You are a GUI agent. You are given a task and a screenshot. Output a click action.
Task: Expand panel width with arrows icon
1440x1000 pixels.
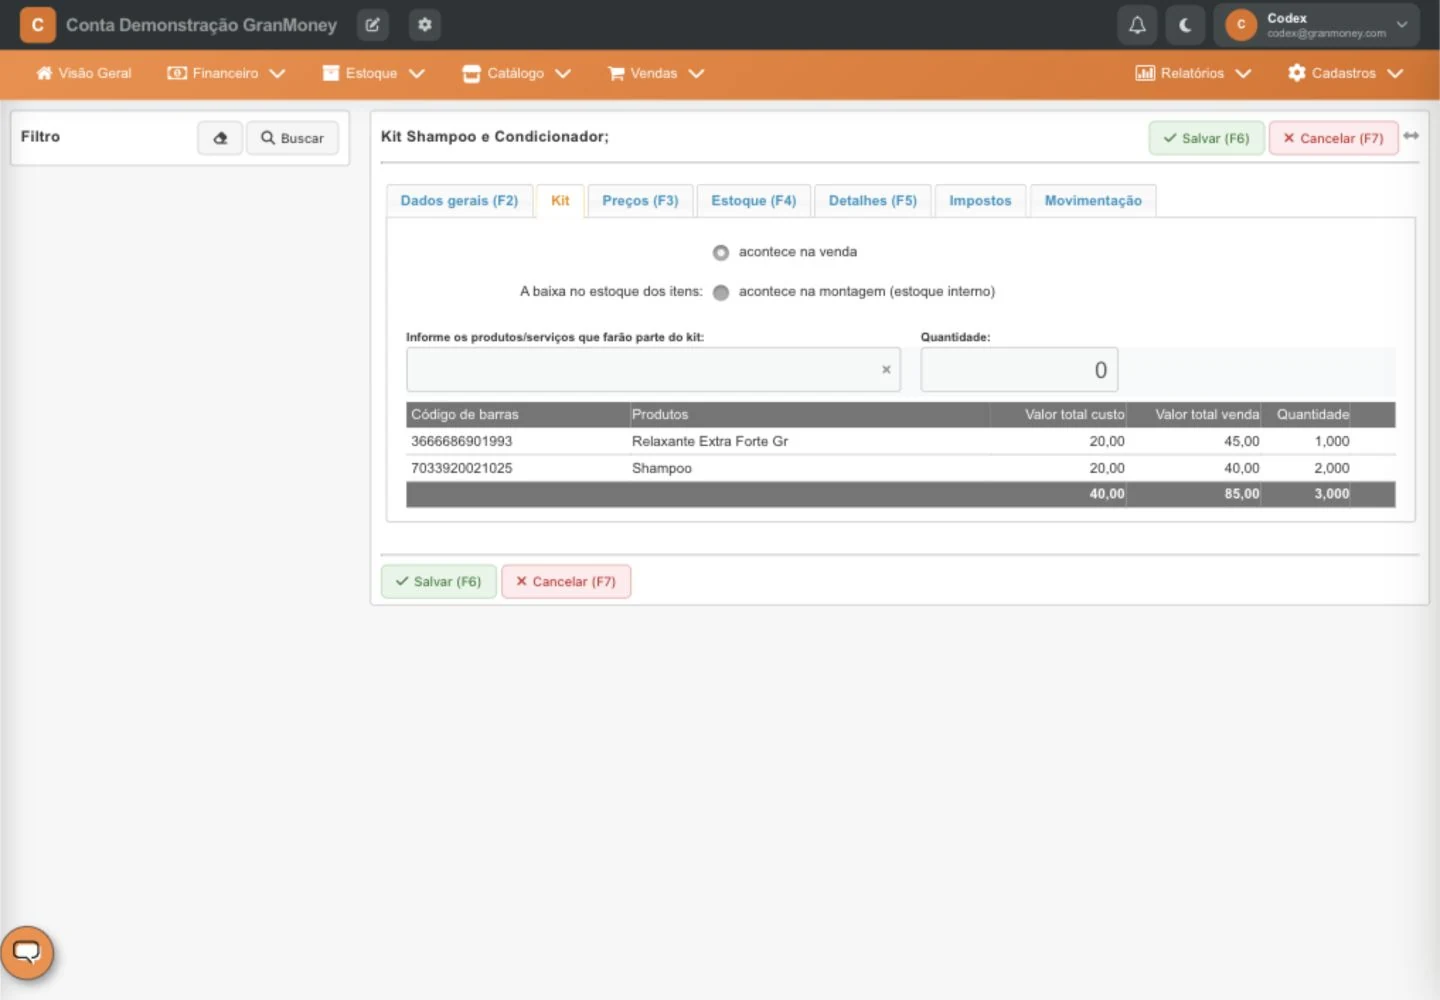click(x=1411, y=136)
